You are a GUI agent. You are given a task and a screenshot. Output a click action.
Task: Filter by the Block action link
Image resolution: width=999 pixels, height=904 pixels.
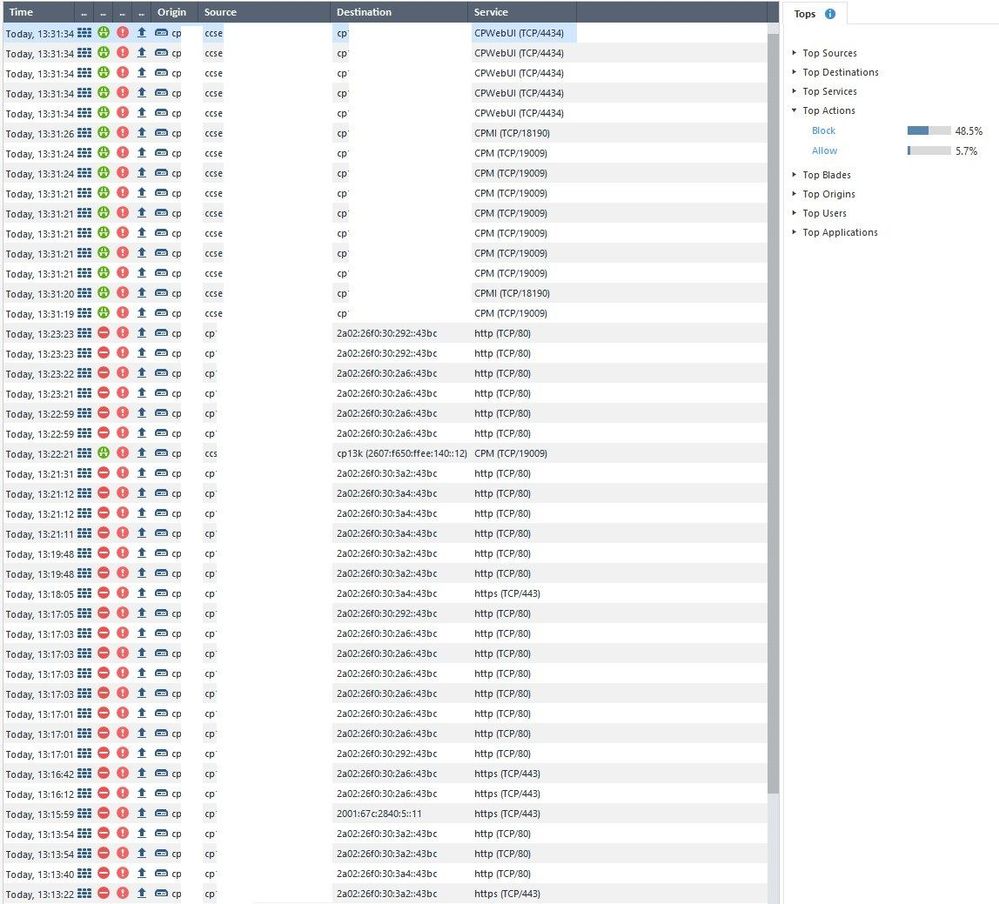click(823, 131)
